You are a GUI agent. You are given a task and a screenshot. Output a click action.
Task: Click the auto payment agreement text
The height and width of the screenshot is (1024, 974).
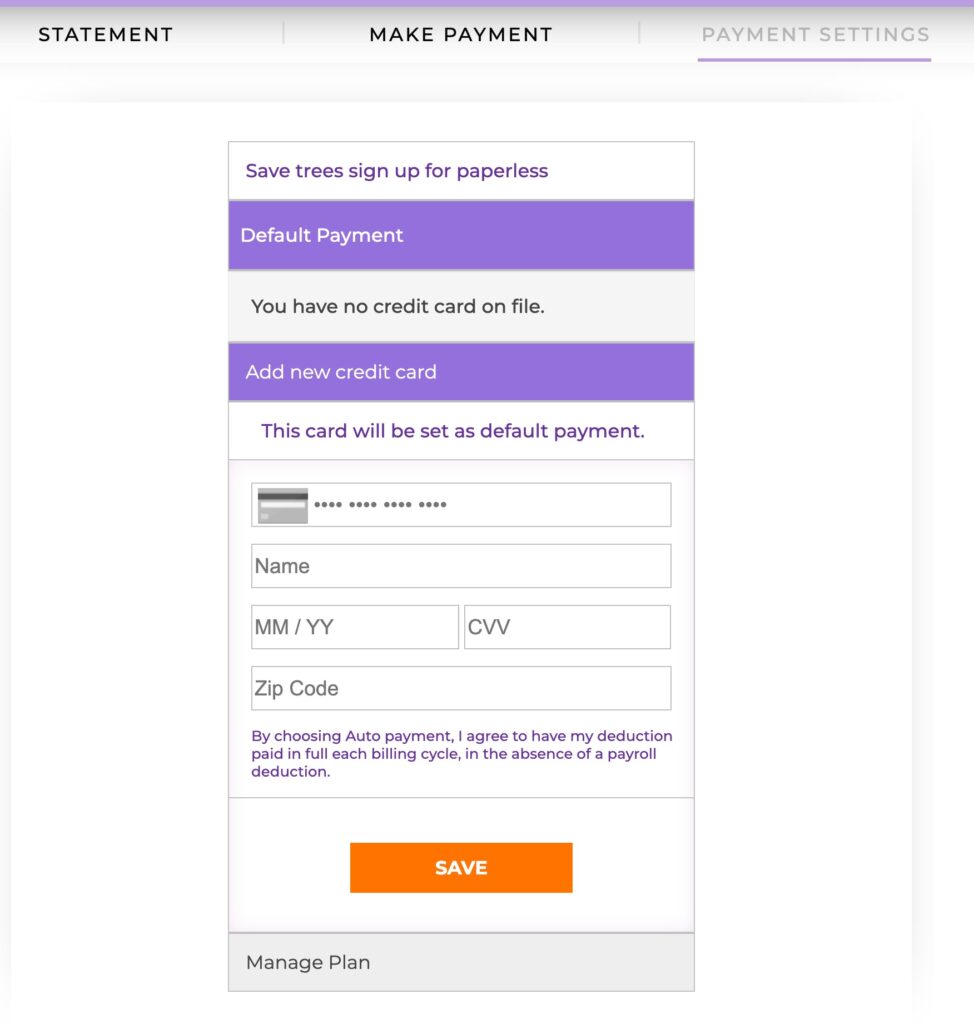point(460,753)
